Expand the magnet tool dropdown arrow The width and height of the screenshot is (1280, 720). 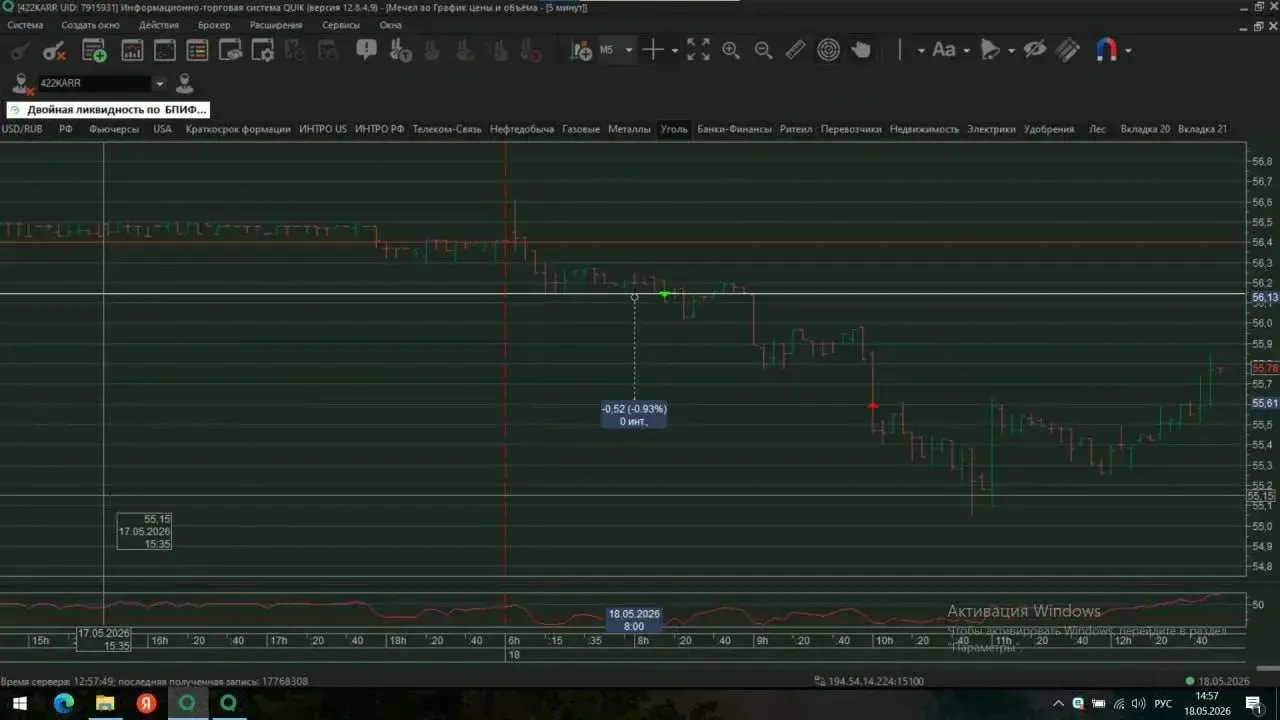click(1128, 51)
